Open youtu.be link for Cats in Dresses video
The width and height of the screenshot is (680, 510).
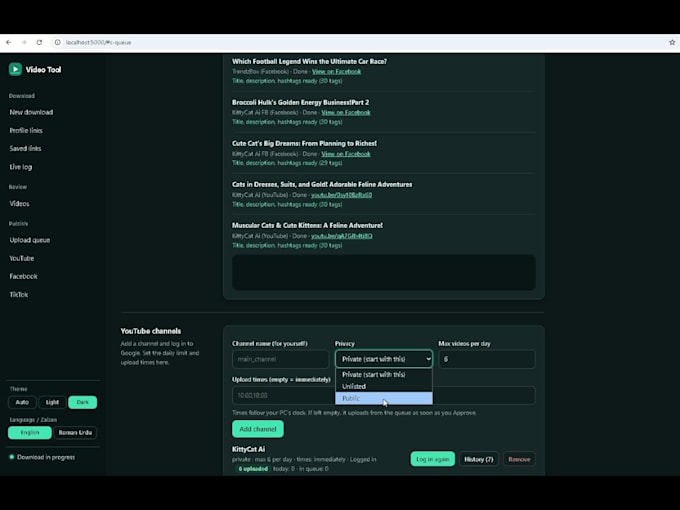(342, 195)
